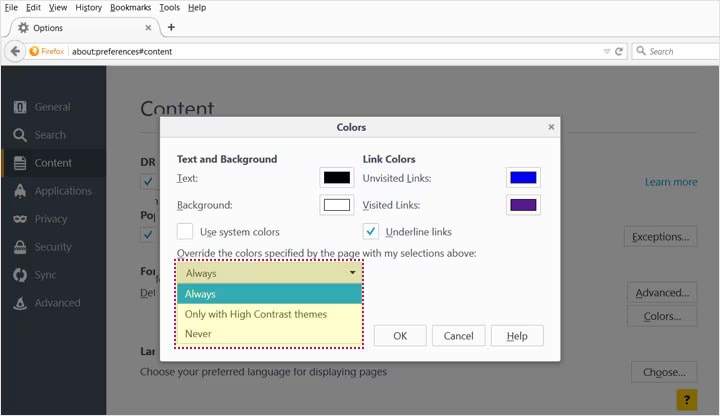Collapse the Always override combo box
This screenshot has width=720, height=416.
tap(270, 273)
